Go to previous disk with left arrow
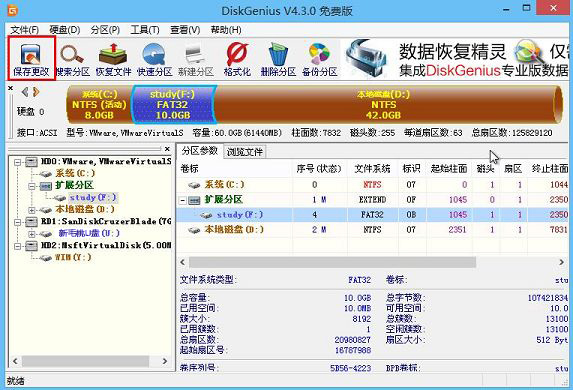The image size is (573, 390). [25, 92]
